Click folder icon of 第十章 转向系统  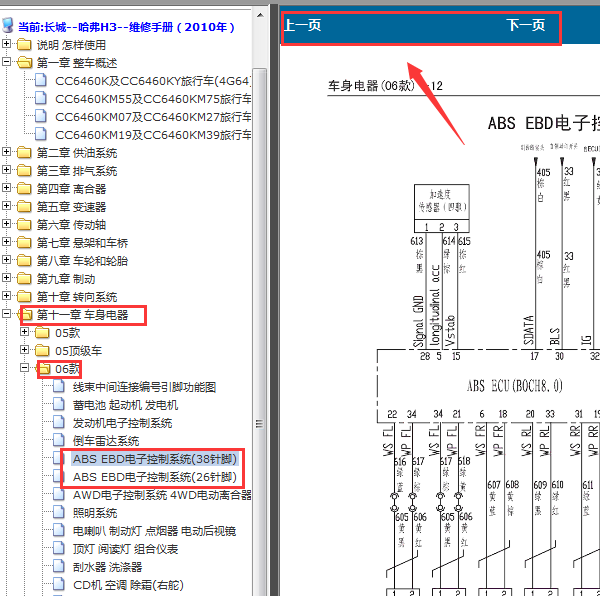point(24,296)
